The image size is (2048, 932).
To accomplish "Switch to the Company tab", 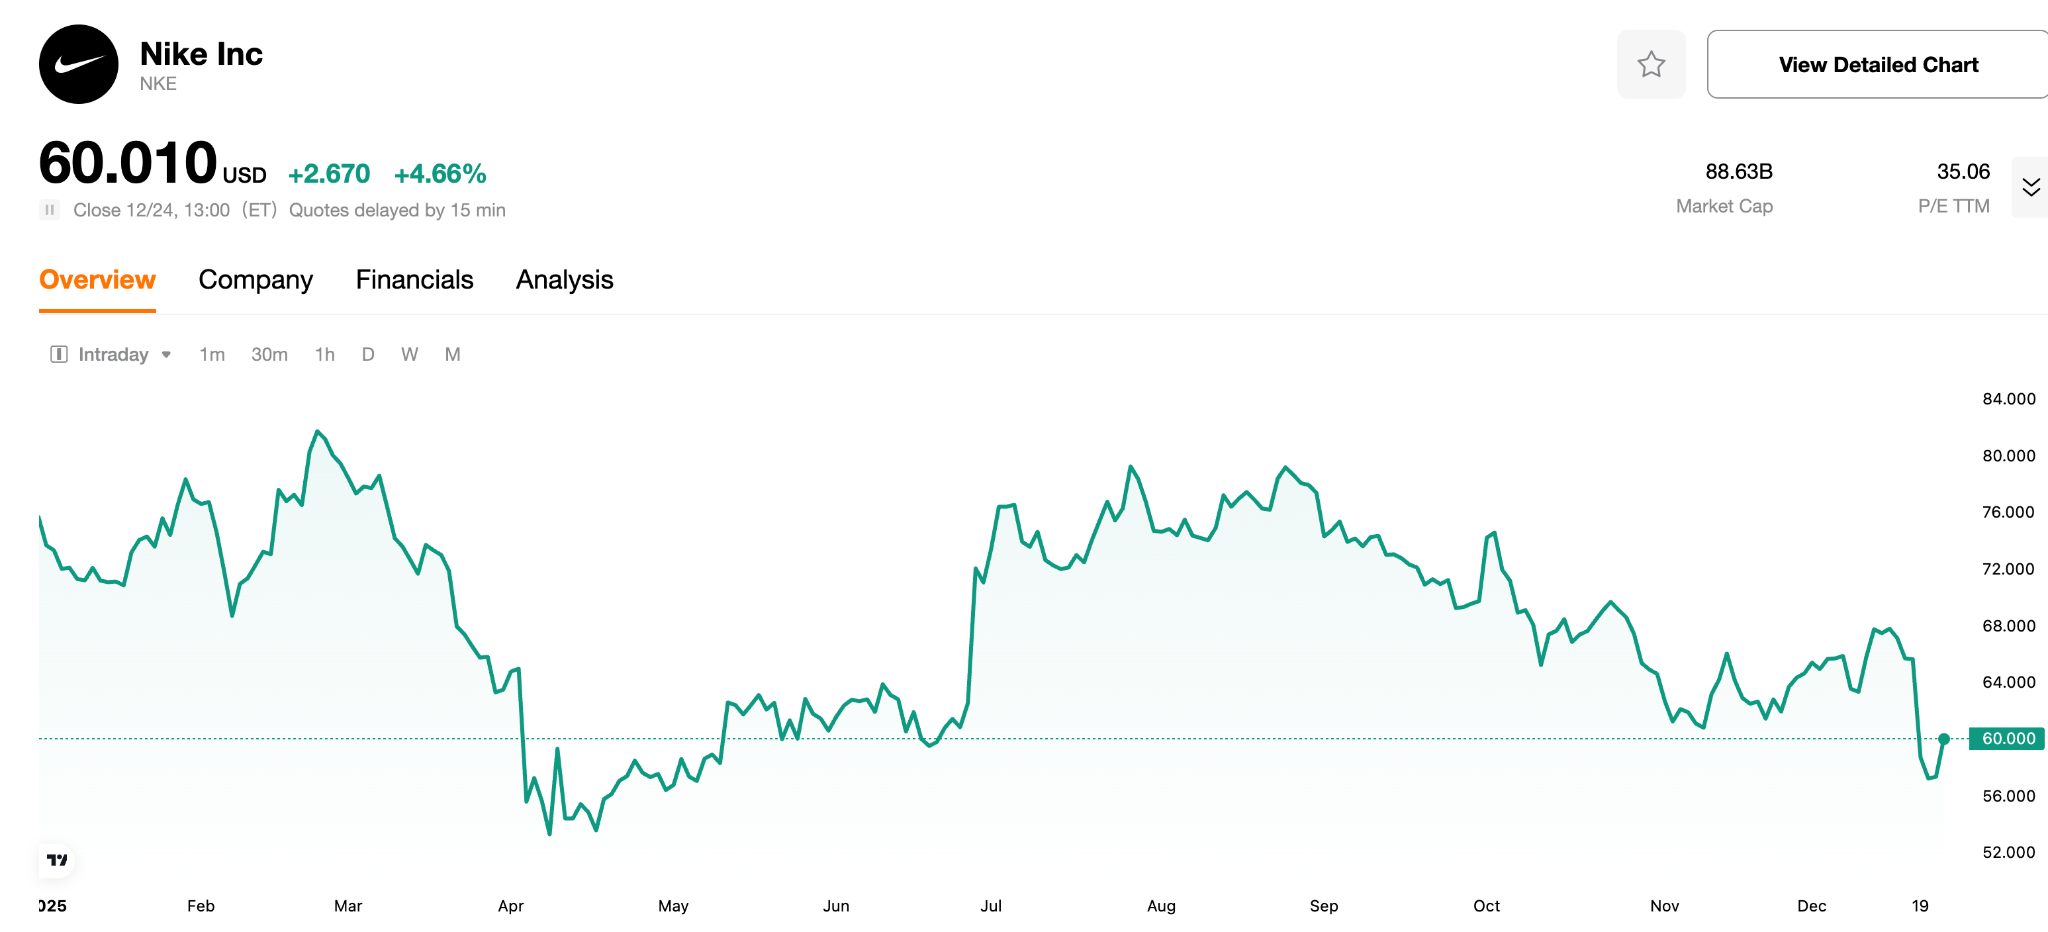I will (x=255, y=280).
